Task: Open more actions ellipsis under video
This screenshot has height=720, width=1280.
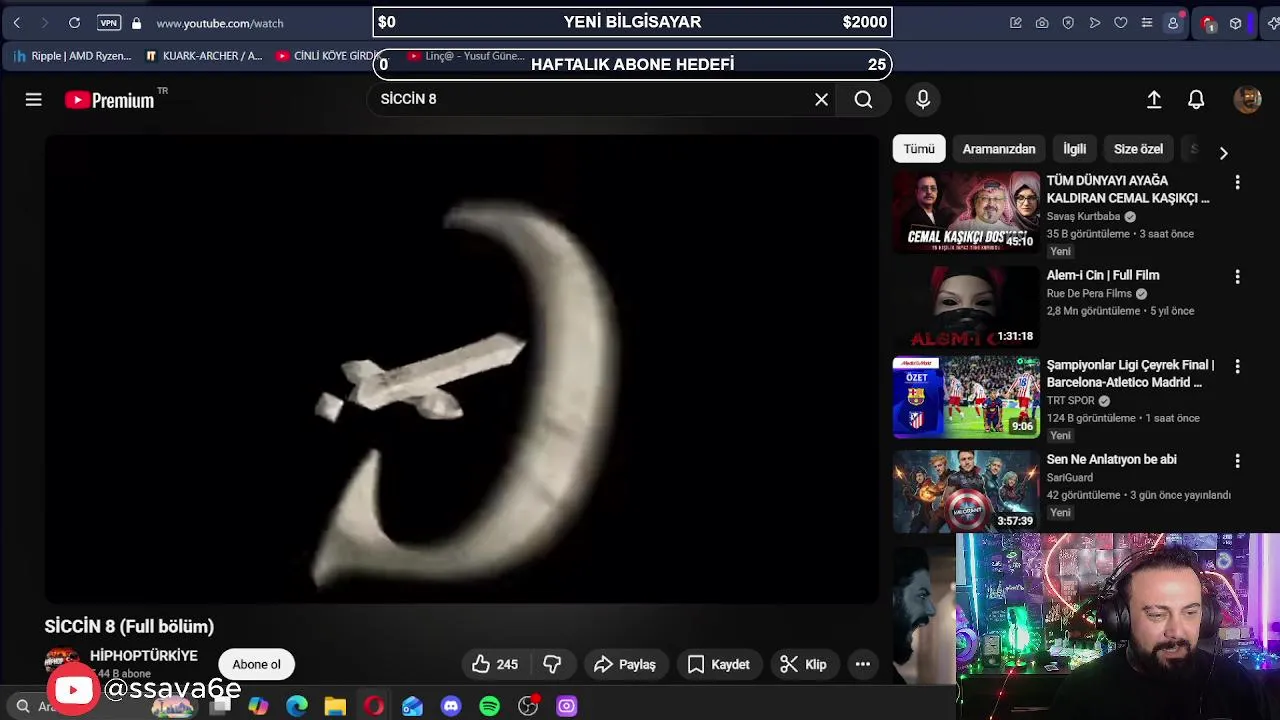Action: pos(863,664)
